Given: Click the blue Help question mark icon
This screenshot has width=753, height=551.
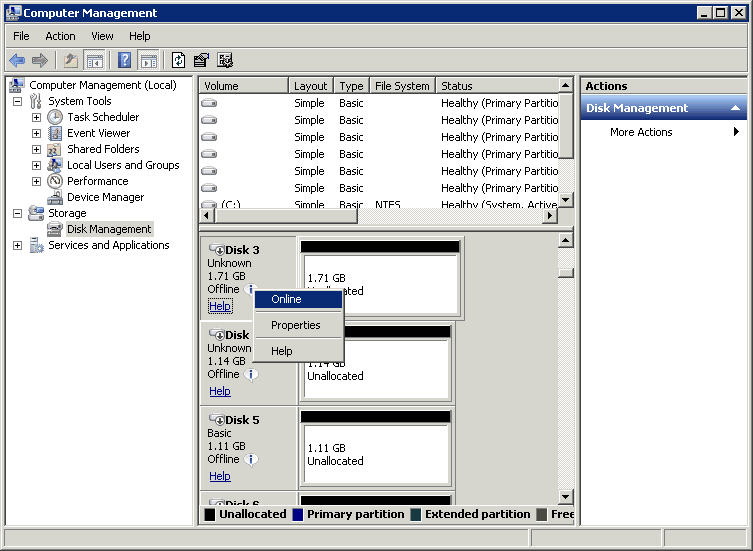Looking at the screenshot, I should tap(124, 61).
